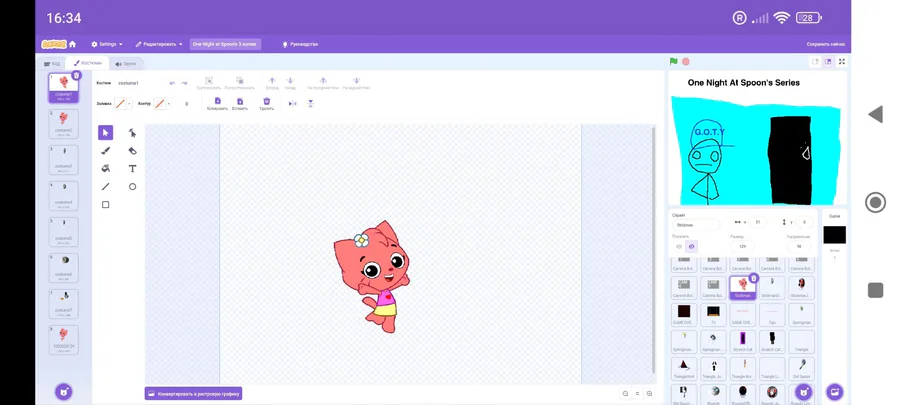900x405 pixels.
Task: Zoom out of the paint canvas
Action: pyautogui.click(x=625, y=394)
